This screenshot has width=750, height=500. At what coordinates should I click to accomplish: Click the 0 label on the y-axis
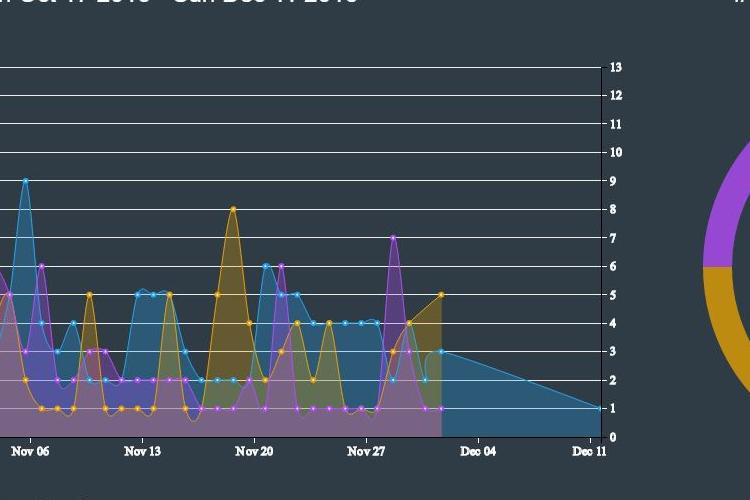point(613,437)
